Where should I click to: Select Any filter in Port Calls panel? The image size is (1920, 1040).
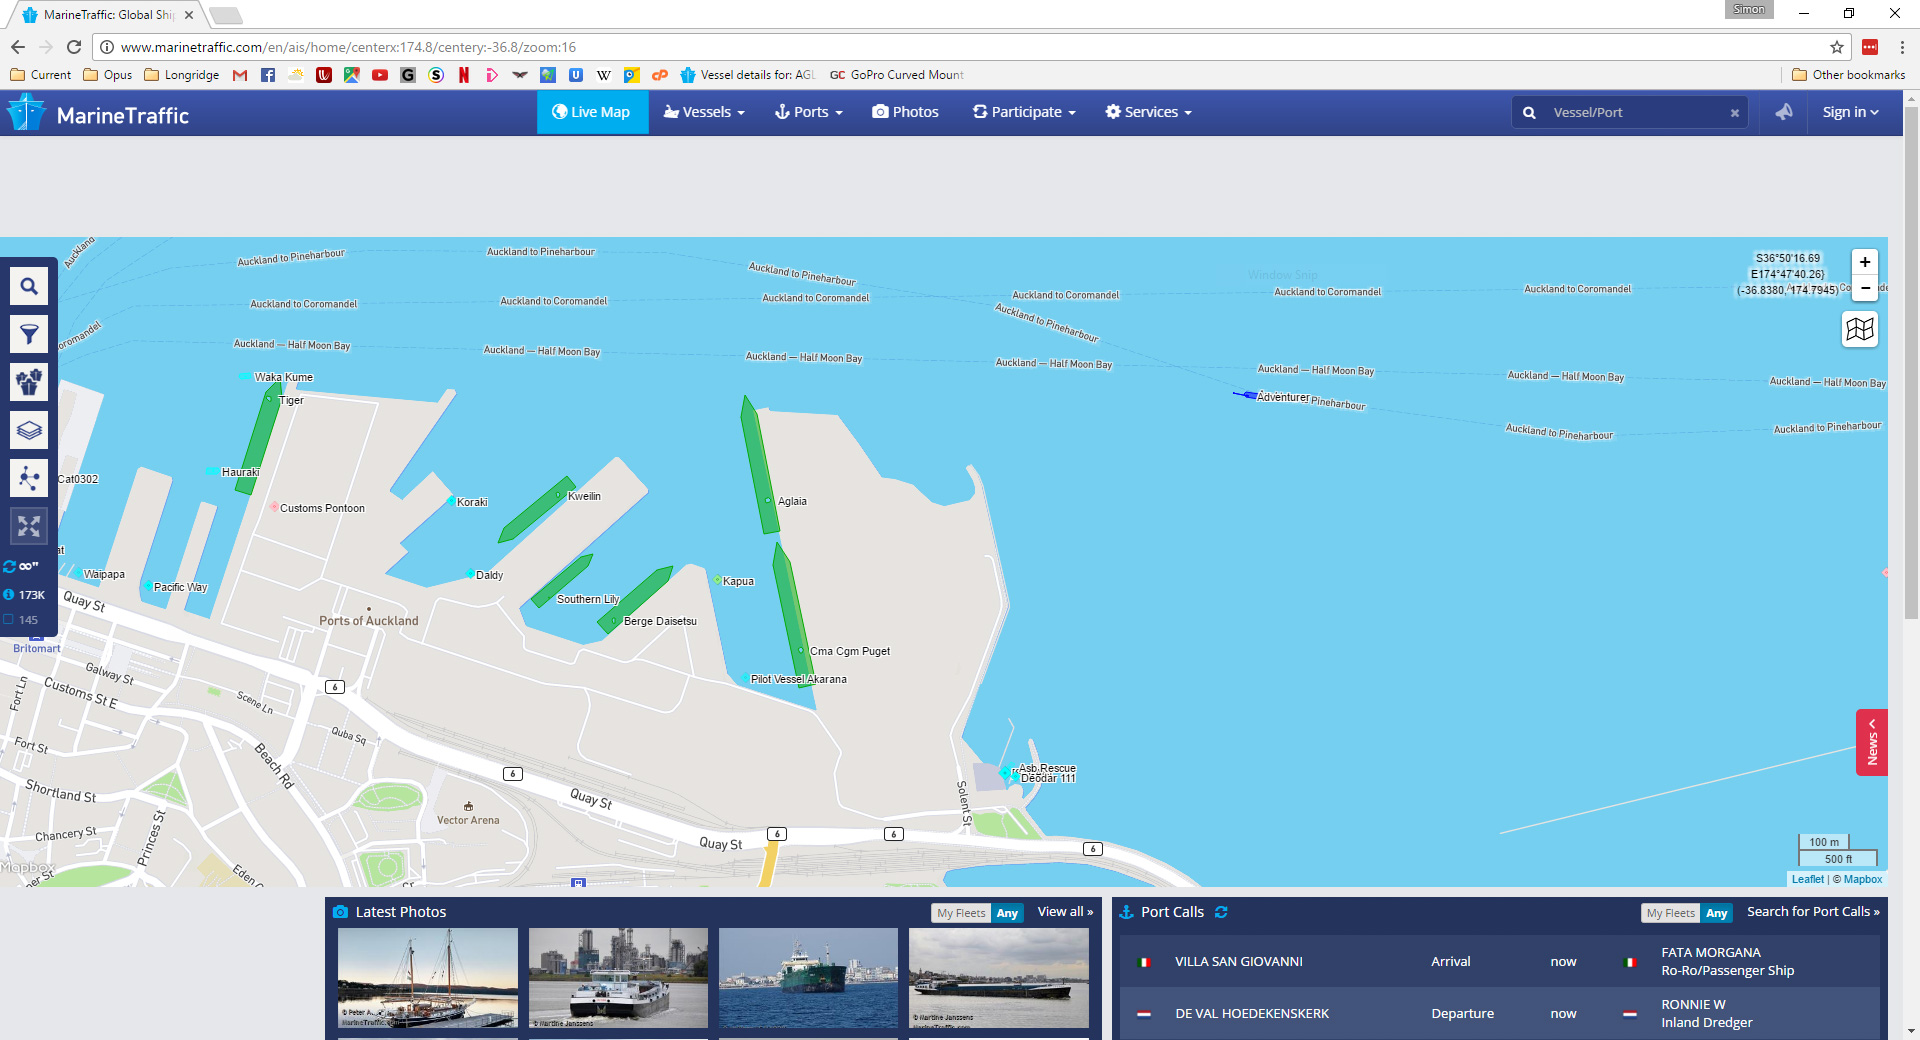pos(1716,913)
